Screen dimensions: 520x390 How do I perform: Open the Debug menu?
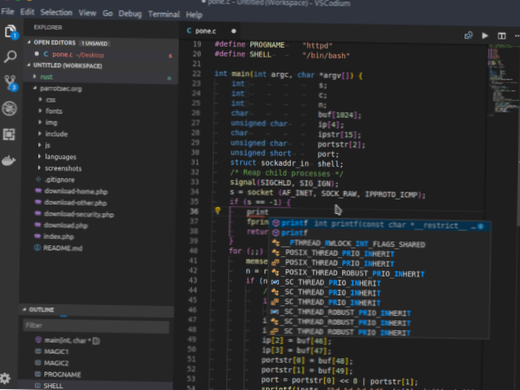click(x=130, y=14)
